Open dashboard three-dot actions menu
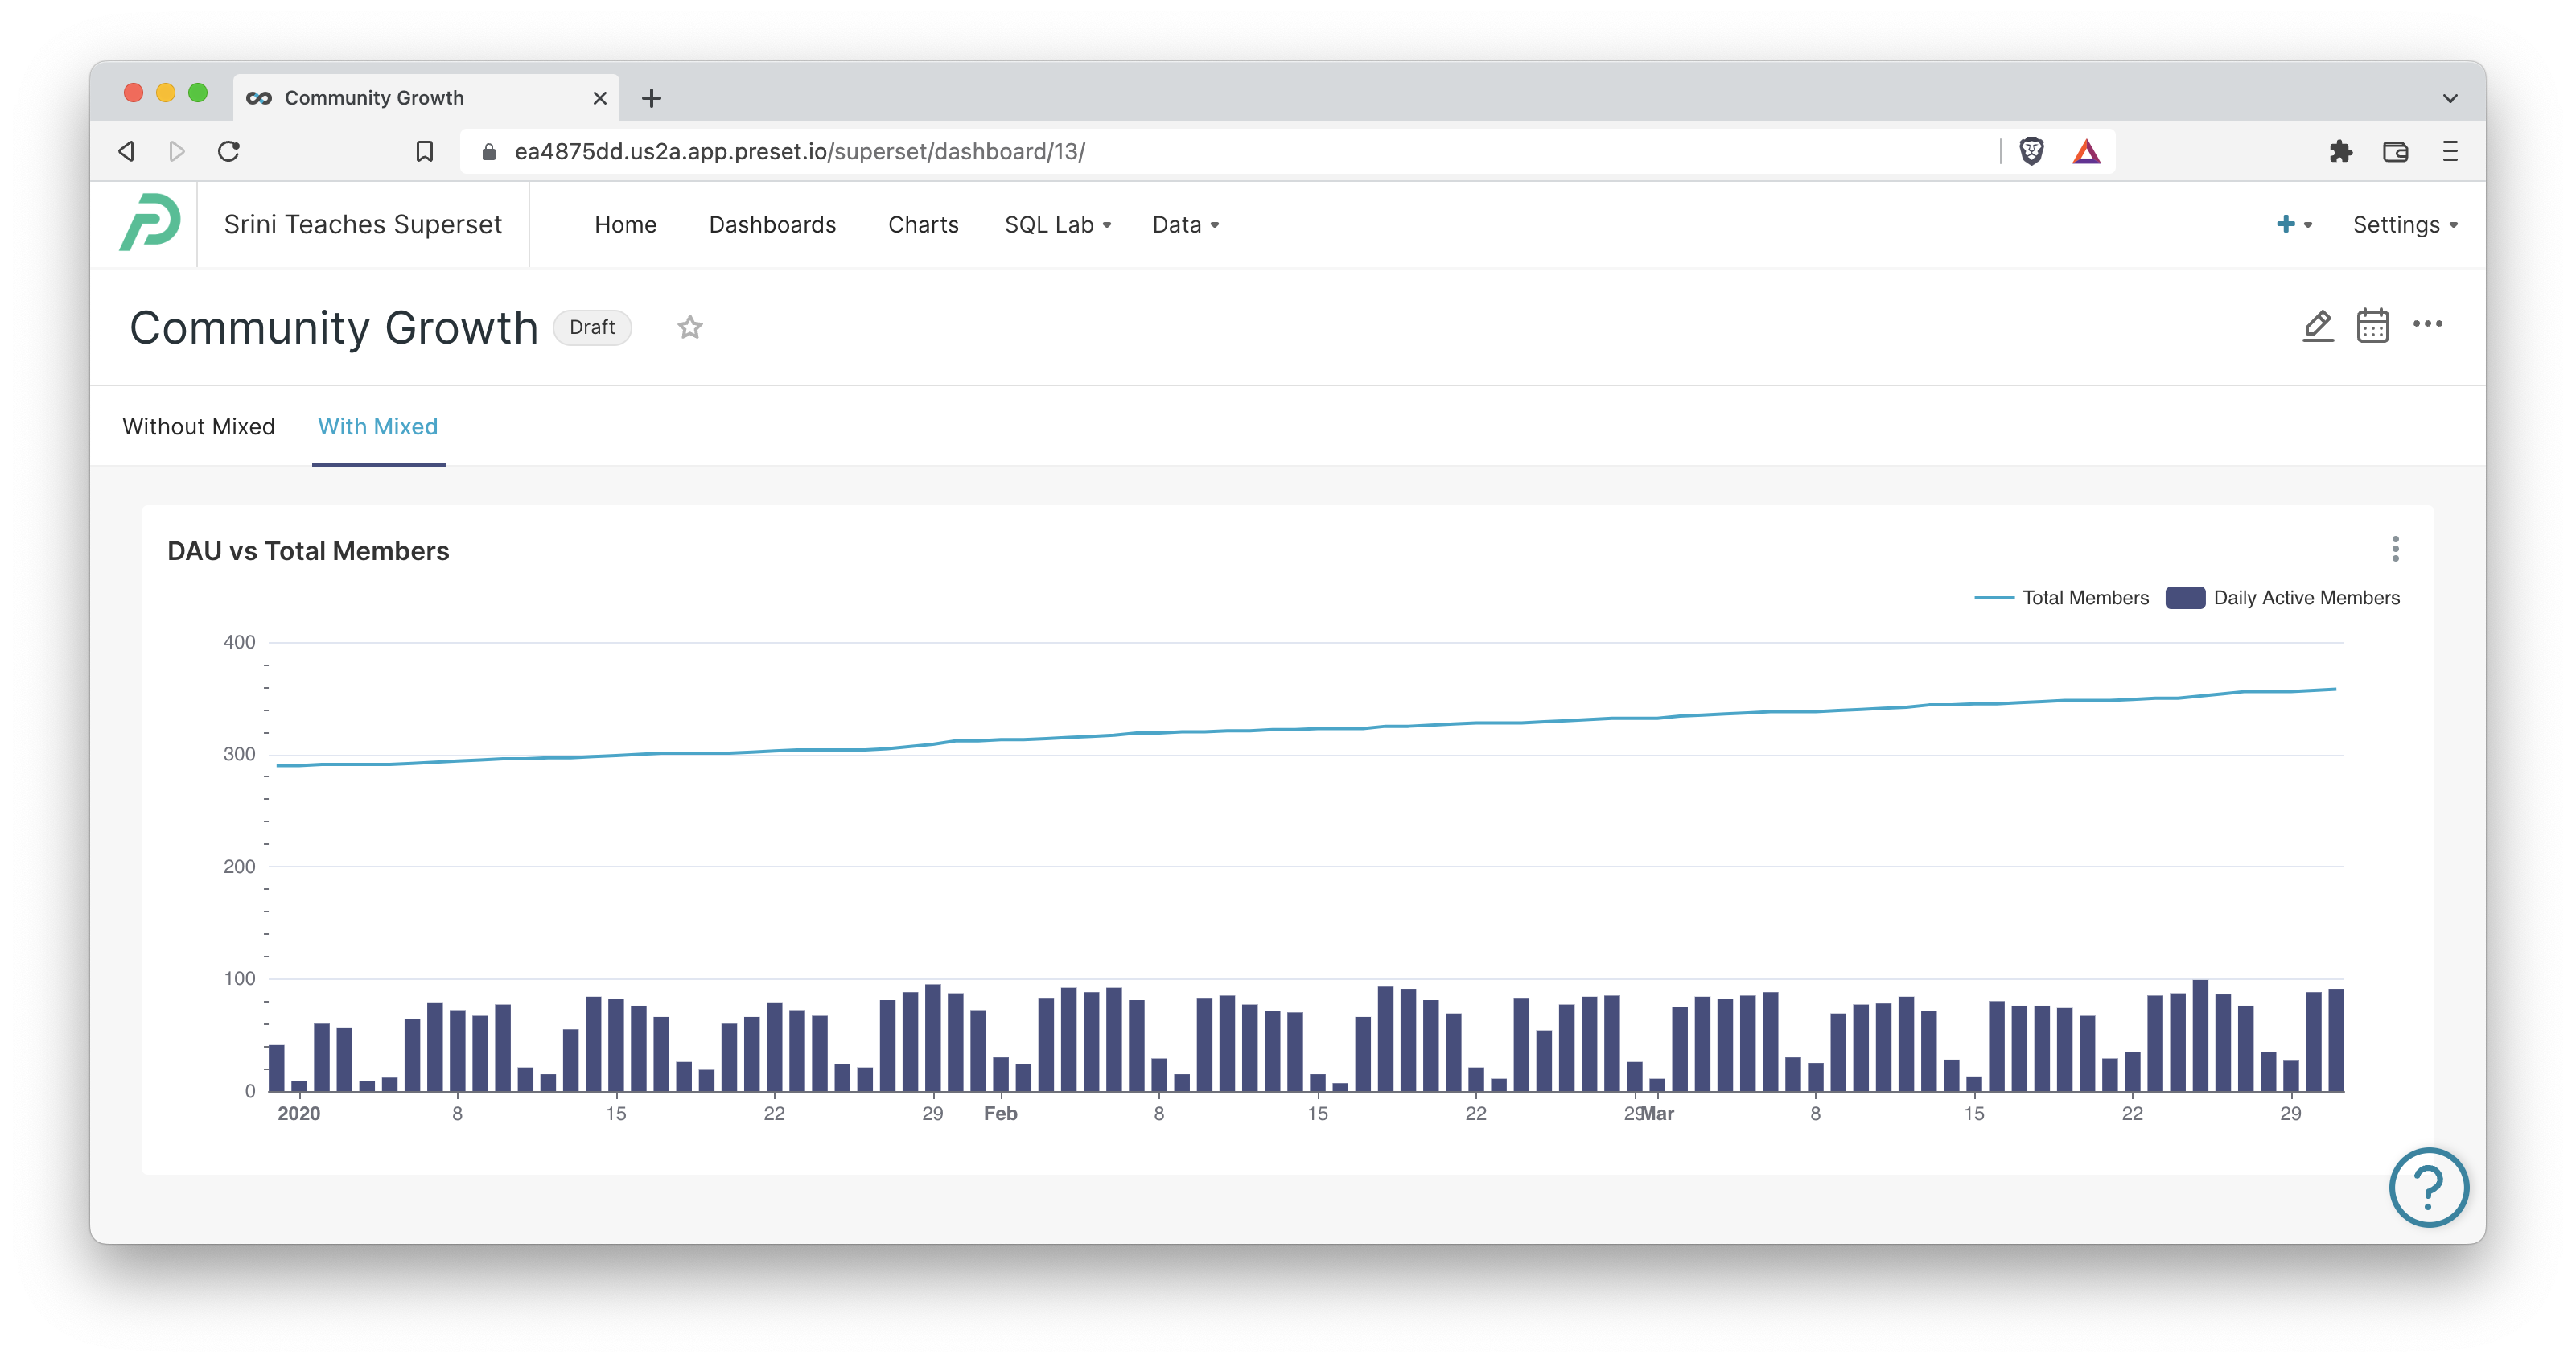Image resolution: width=2576 pixels, height=1363 pixels. [x=2427, y=324]
